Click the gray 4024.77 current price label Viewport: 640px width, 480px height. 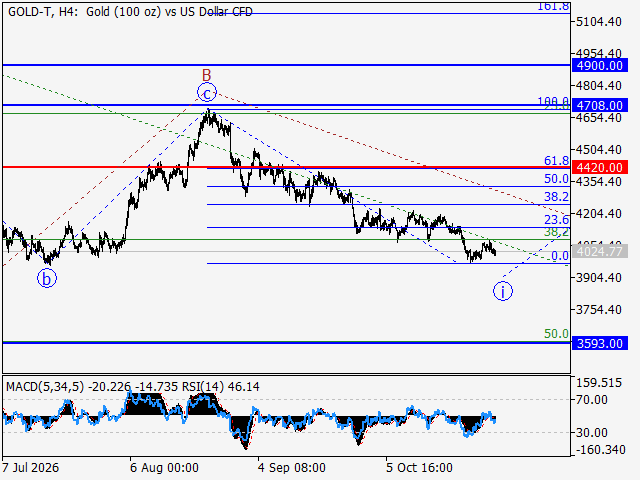pos(600,251)
